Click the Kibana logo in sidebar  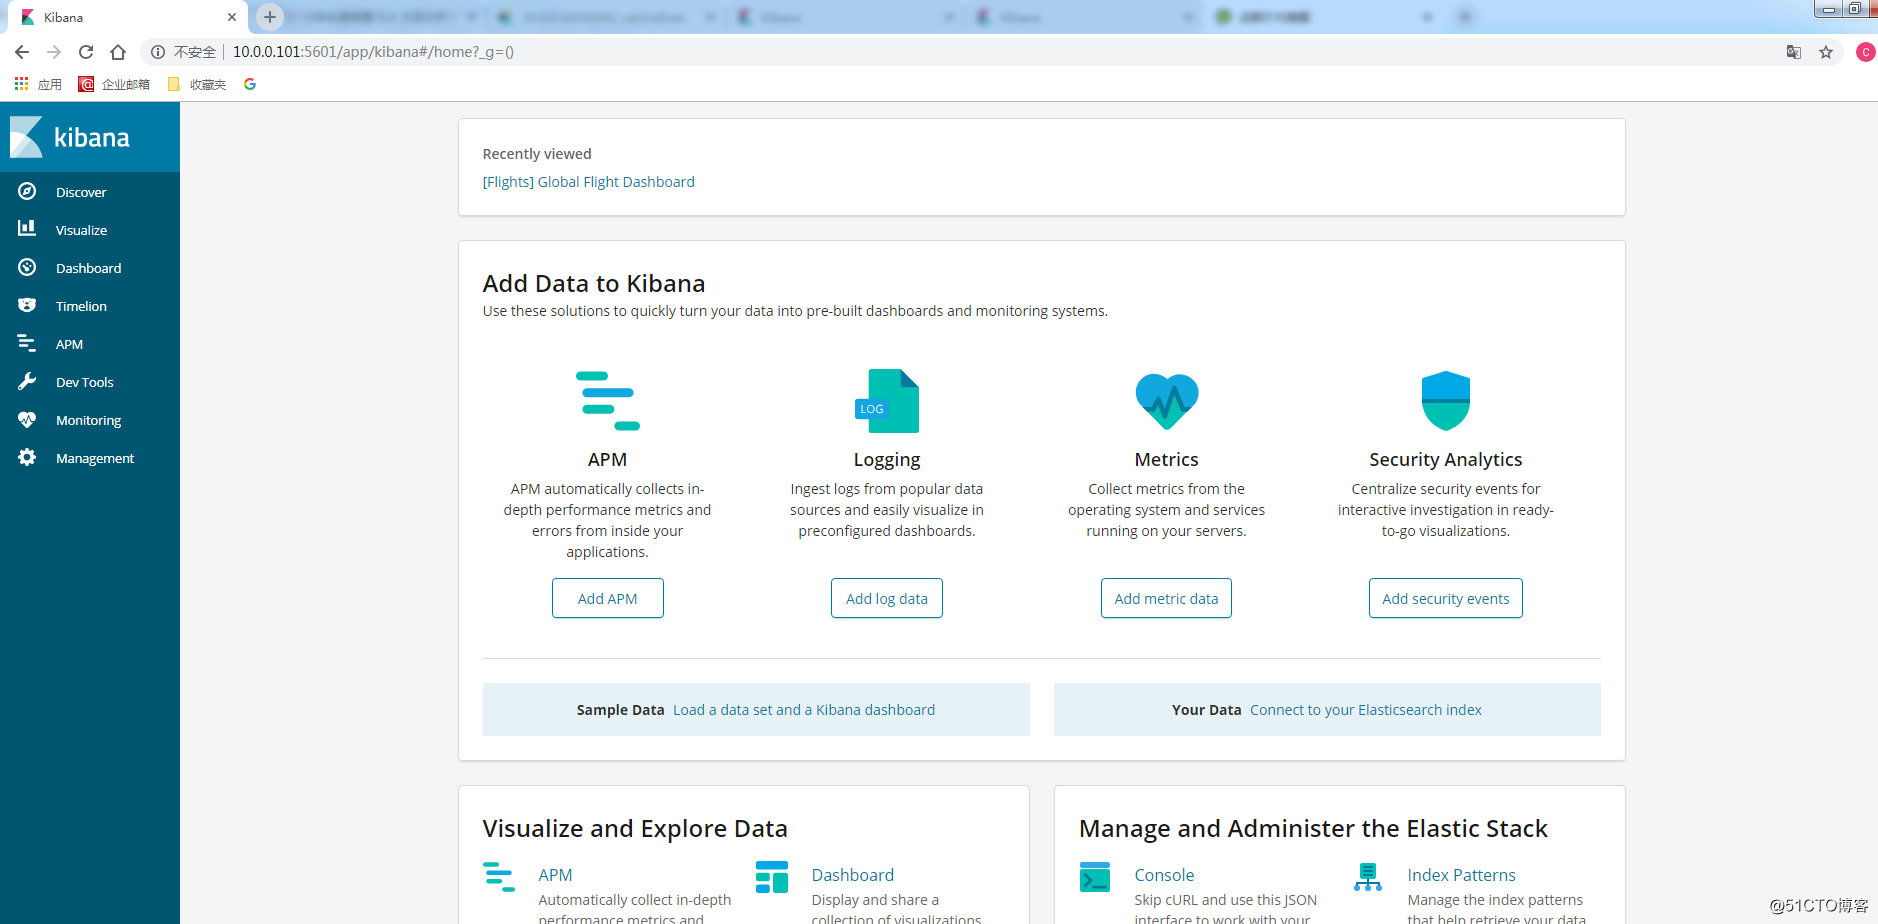(x=70, y=137)
